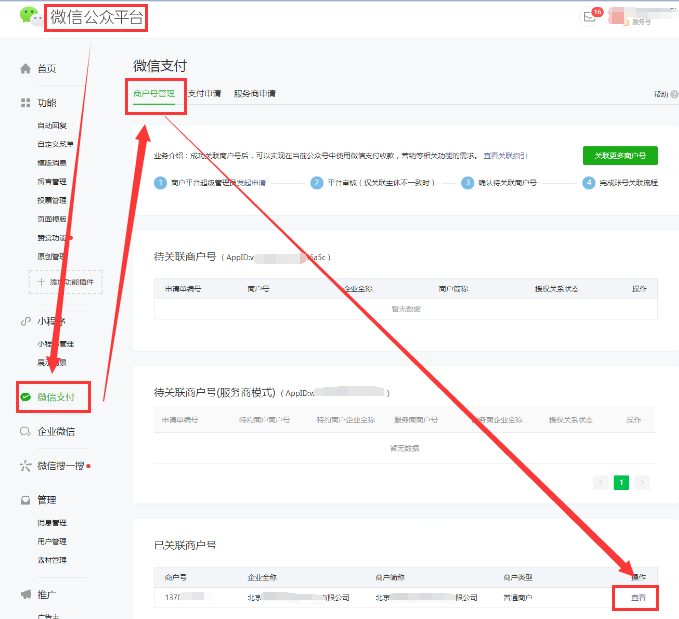Open 自动回复 in the sidebar
The width and height of the screenshot is (679, 619).
click(x=52, y=125)
